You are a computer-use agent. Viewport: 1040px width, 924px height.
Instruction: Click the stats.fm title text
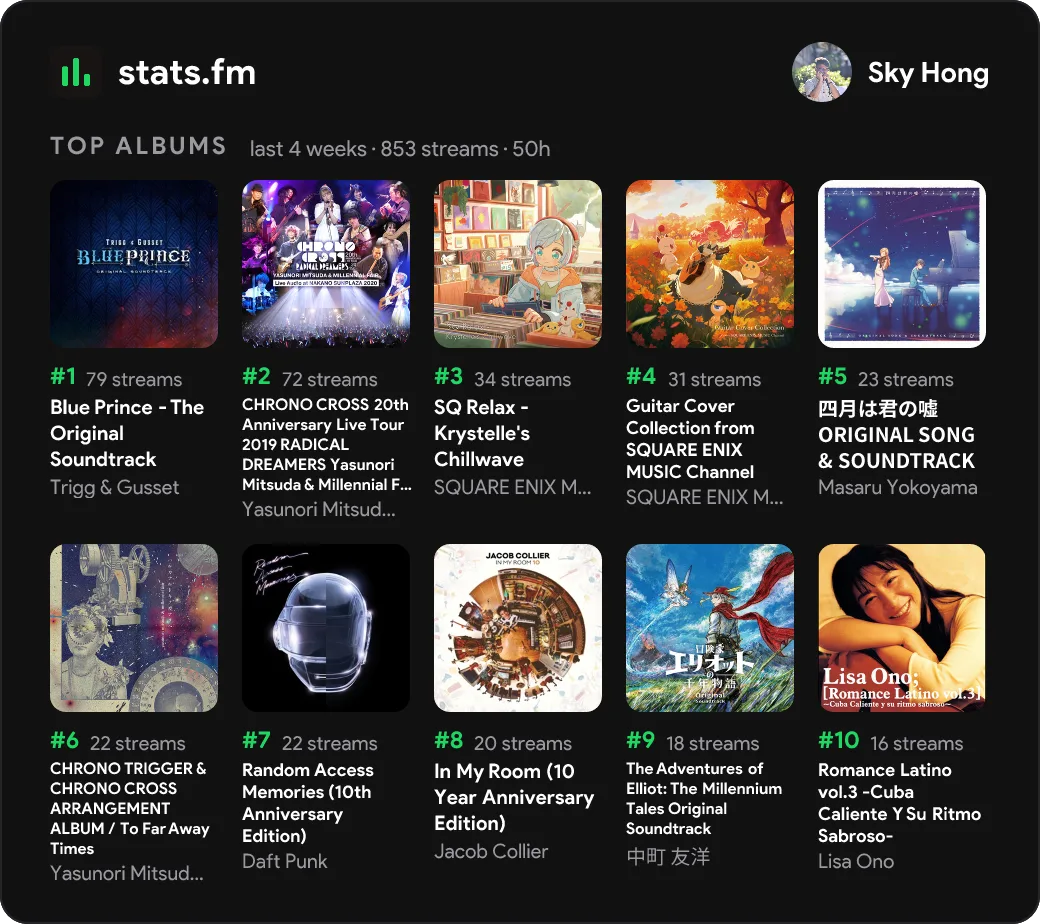(187, 73)
